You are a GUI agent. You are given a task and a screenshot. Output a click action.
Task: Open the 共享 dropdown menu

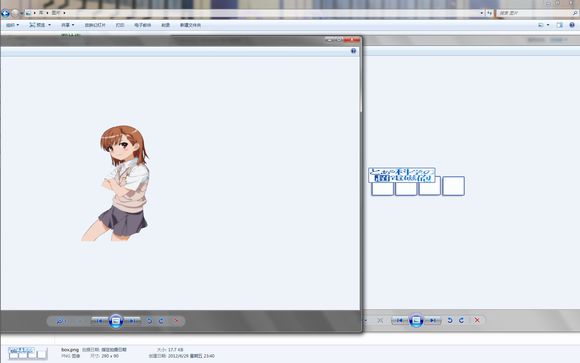(68, 25)
